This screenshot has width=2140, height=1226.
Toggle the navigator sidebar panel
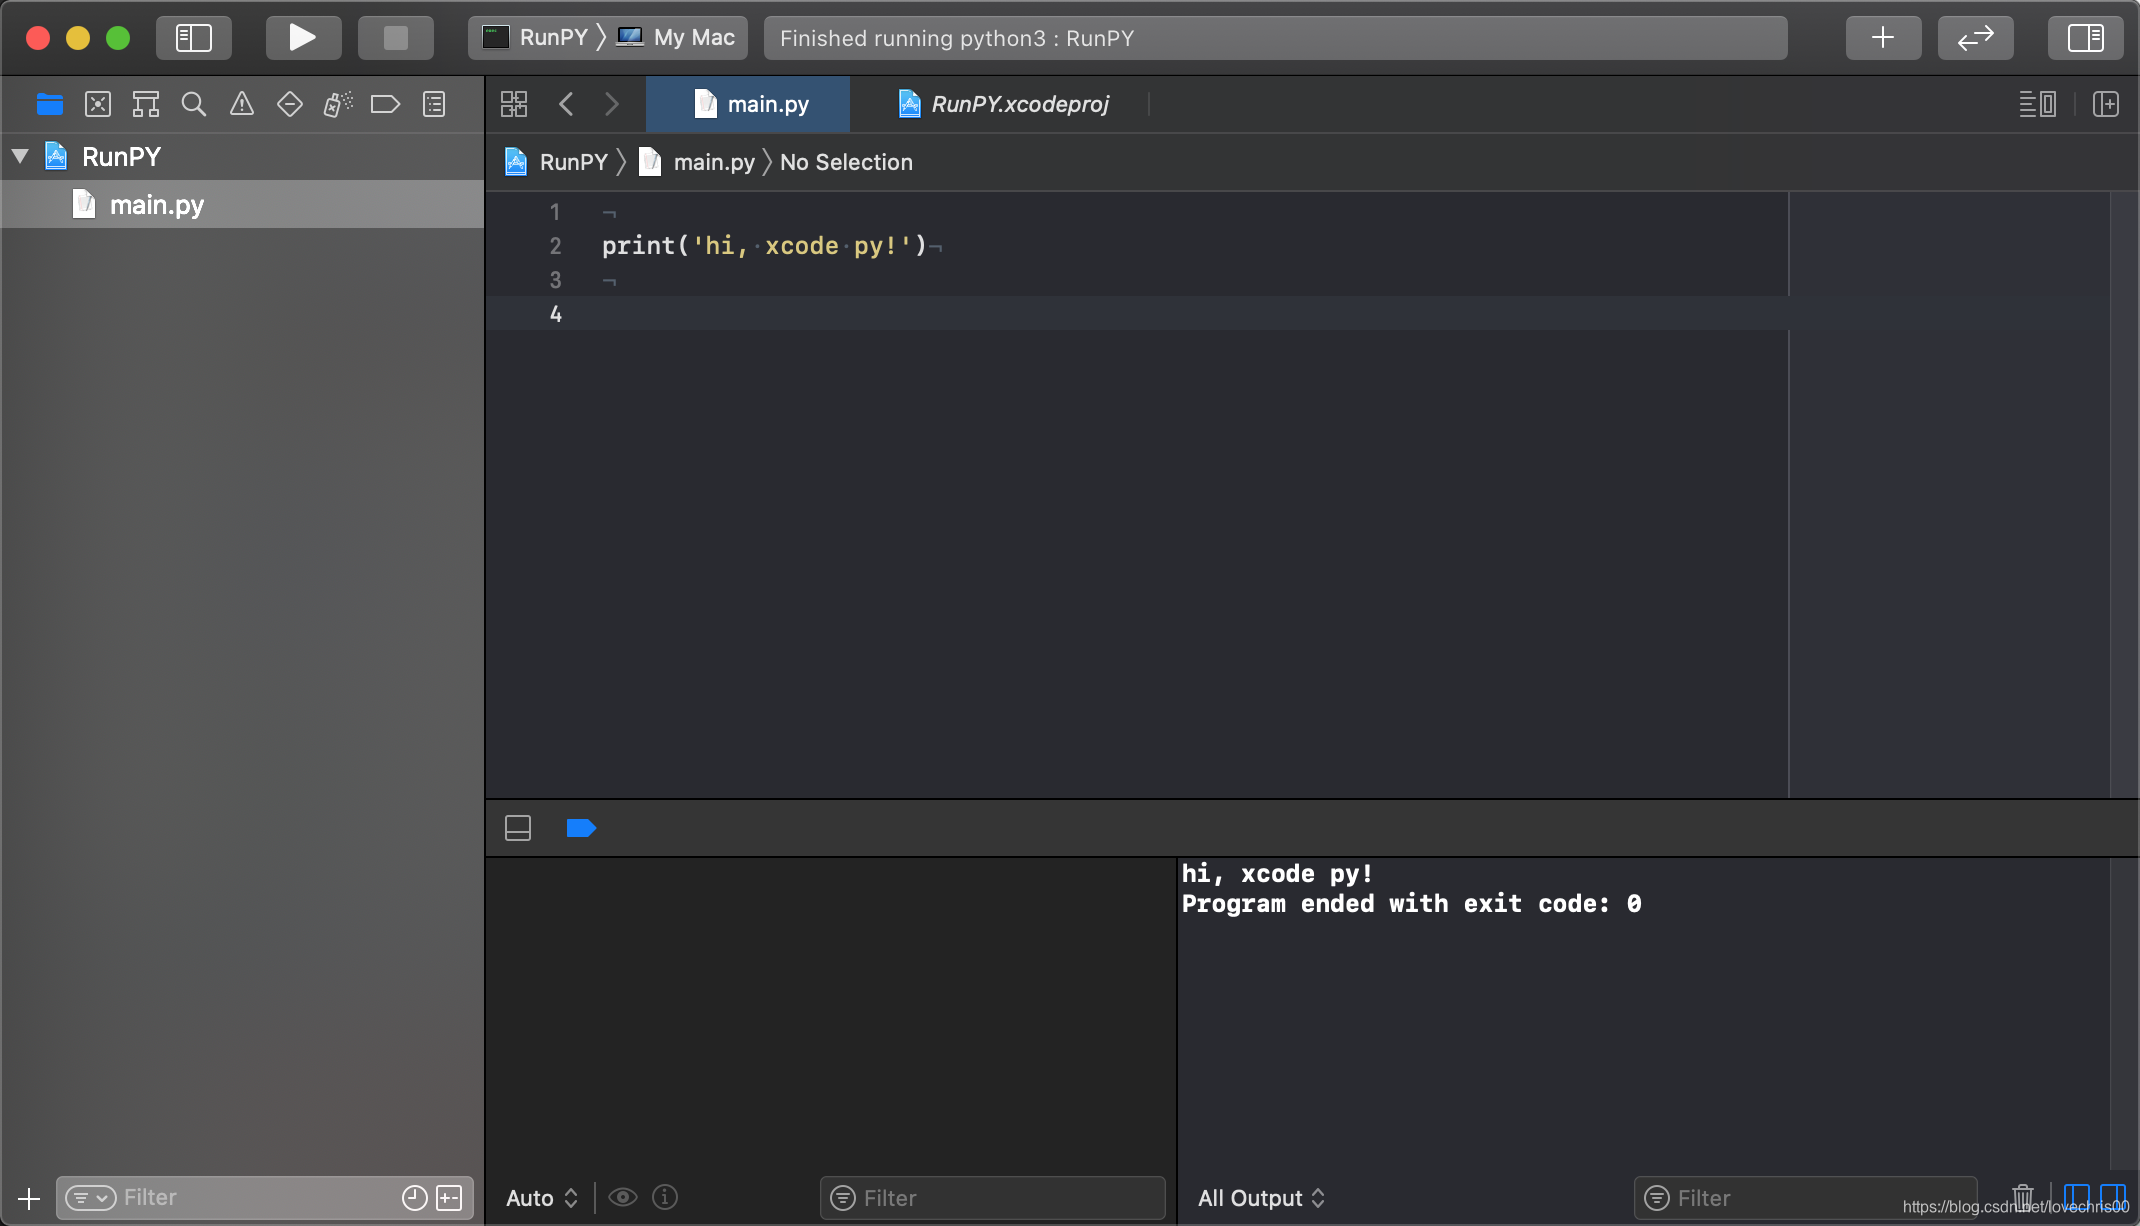tap(194, 38)
